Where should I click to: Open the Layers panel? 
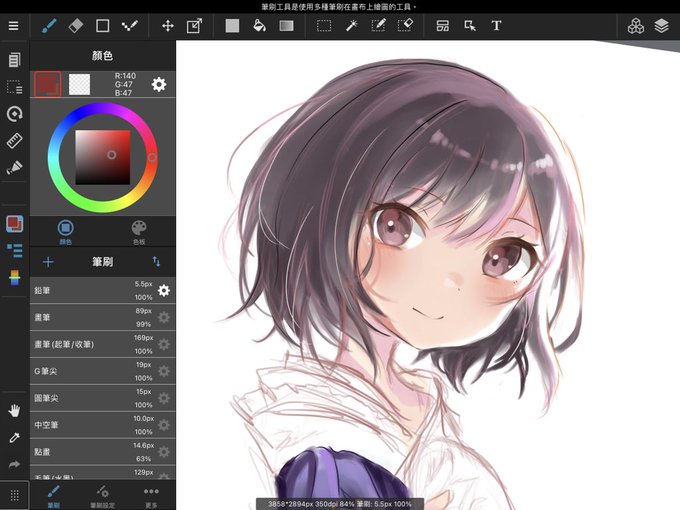click(661, 26)
